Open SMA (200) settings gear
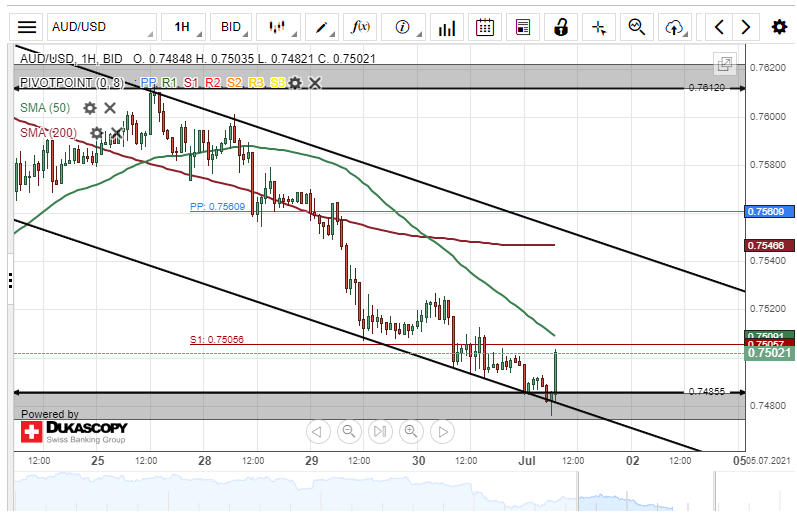The image size is (797, 518). 97,133
